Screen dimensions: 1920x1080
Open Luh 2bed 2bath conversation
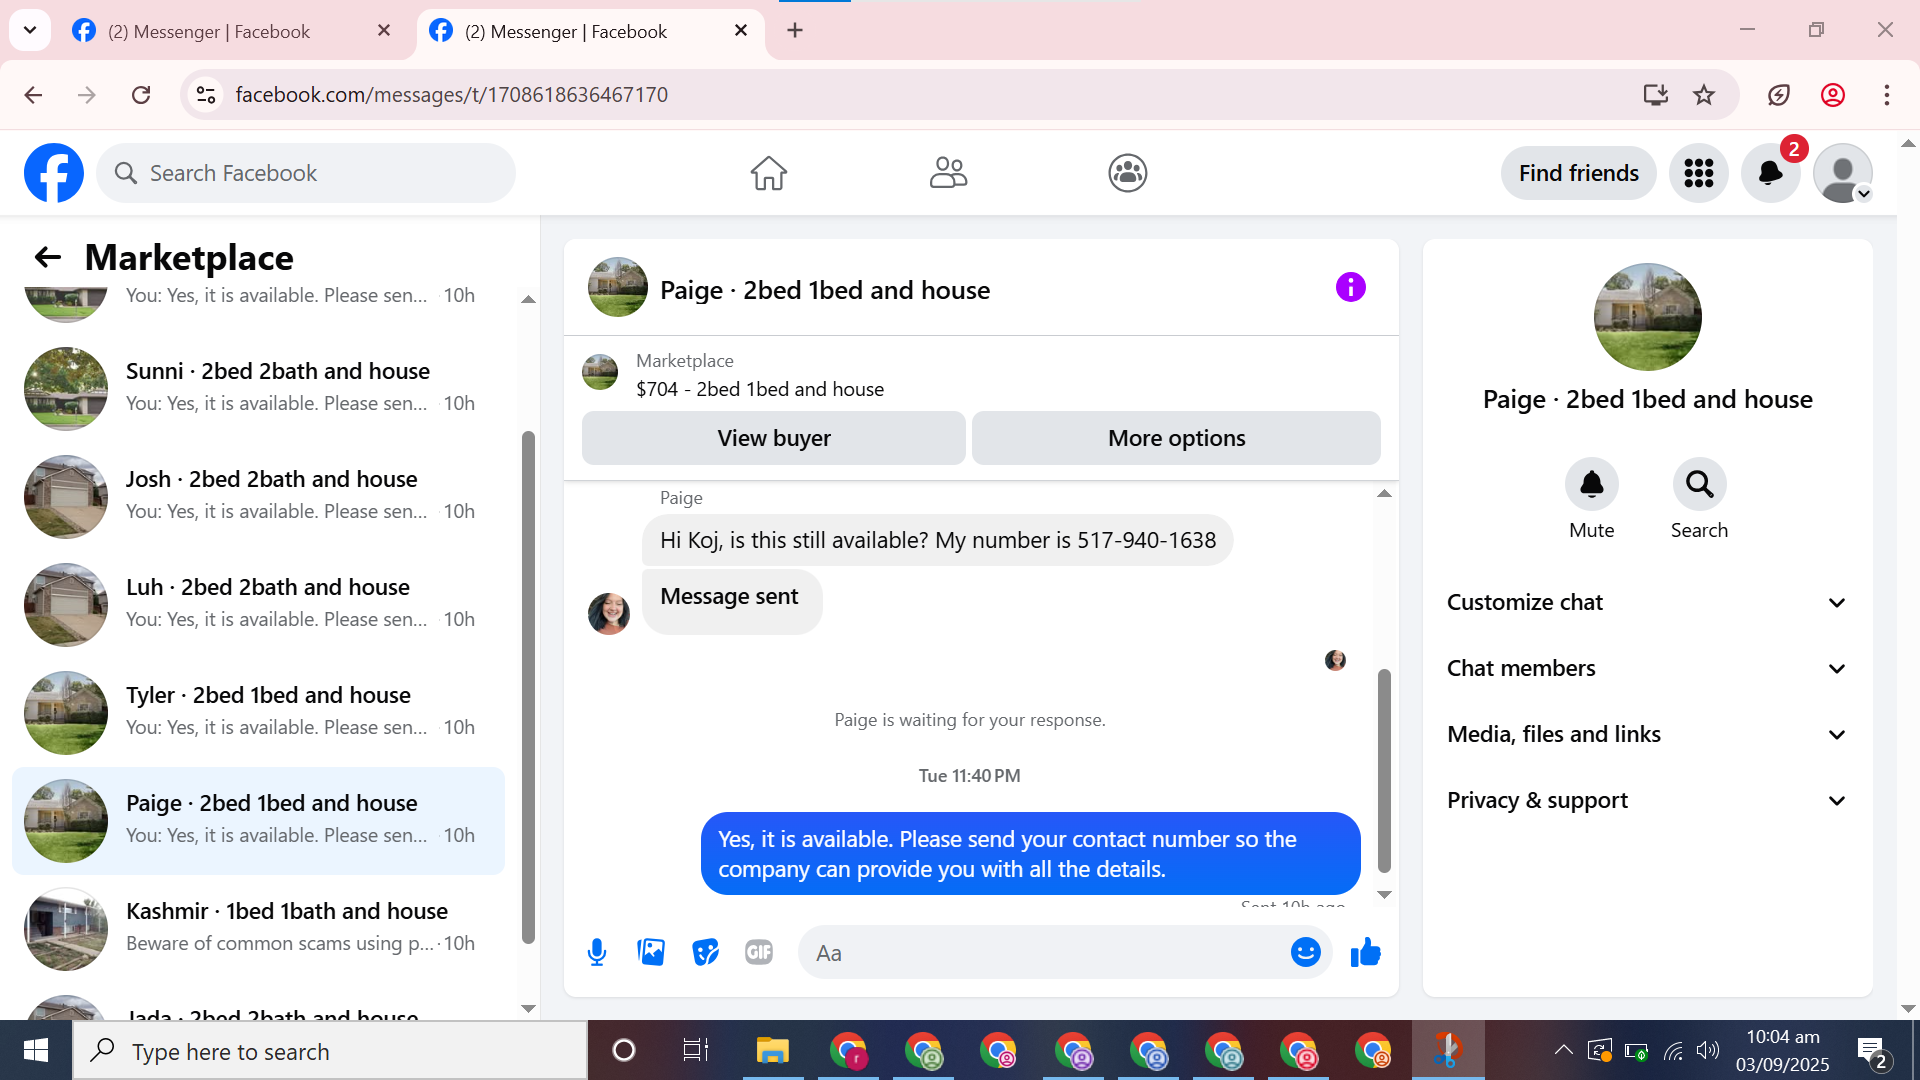(258, 604)
